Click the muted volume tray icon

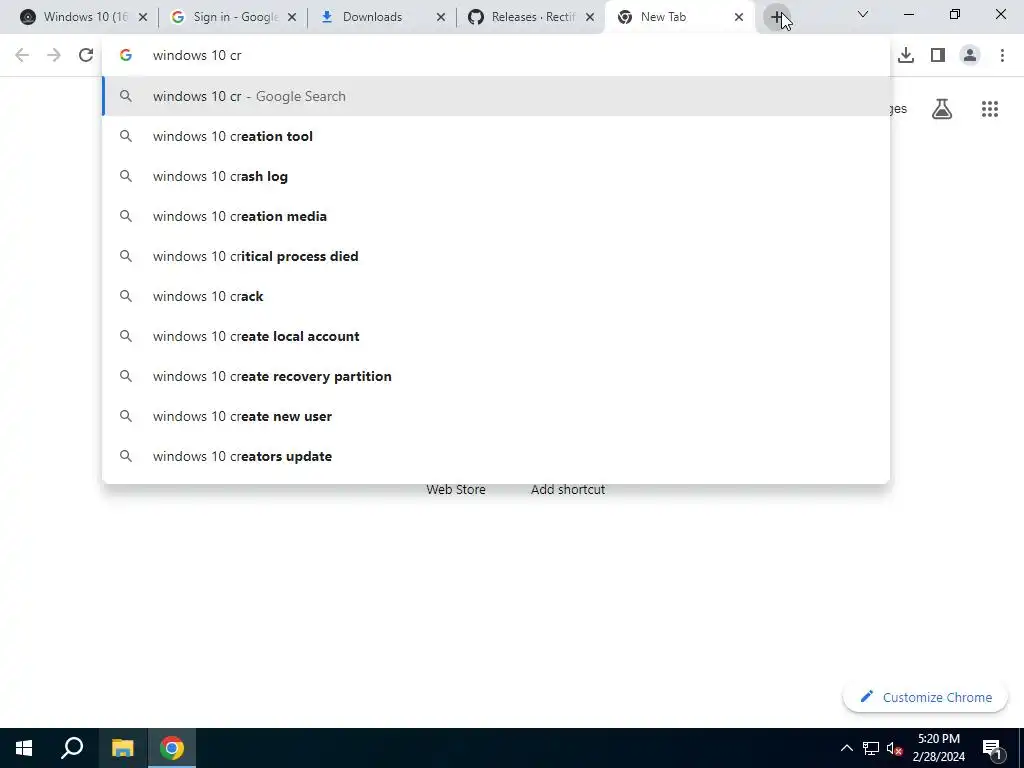coord(894,748)
